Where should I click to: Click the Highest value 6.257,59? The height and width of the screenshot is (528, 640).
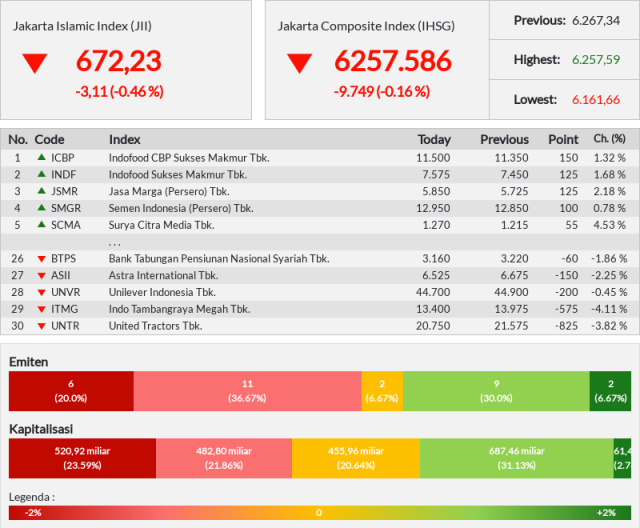point(596,60)
